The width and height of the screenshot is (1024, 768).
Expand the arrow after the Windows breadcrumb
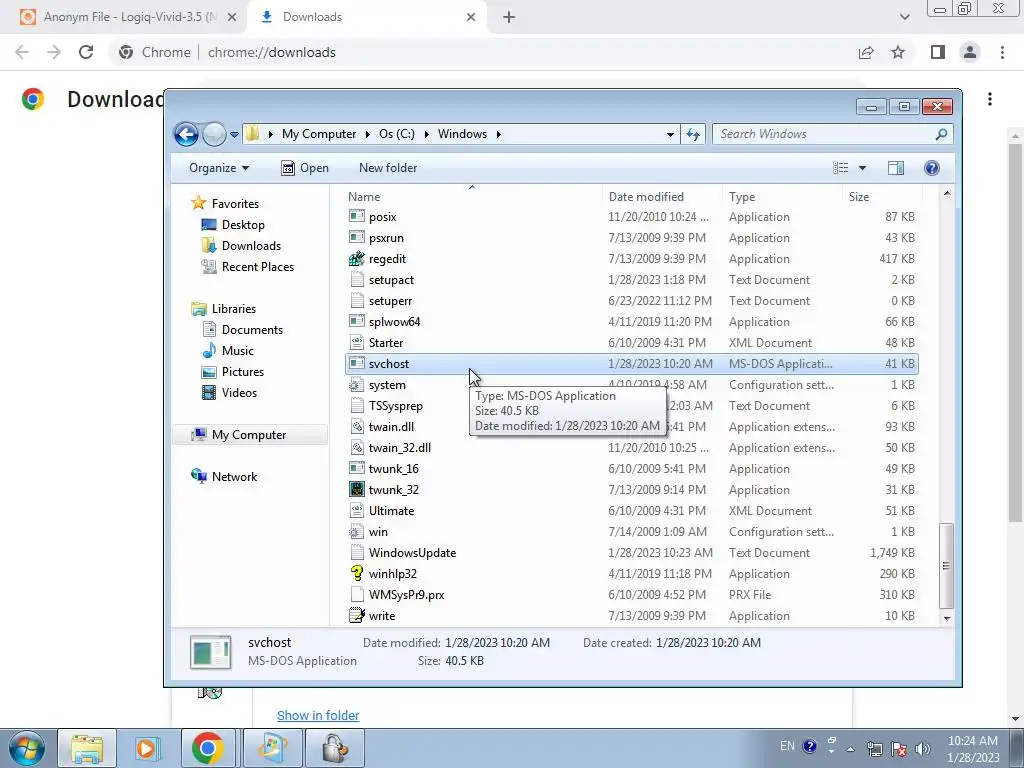498,134
